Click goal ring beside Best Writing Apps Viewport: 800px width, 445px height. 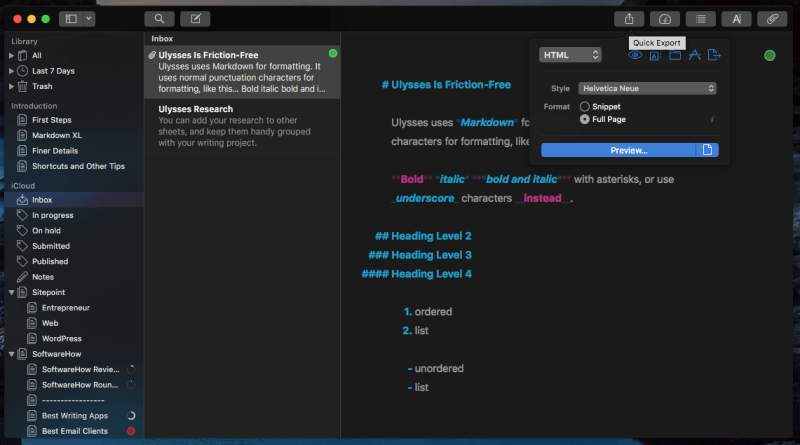(x=131, y=416)
